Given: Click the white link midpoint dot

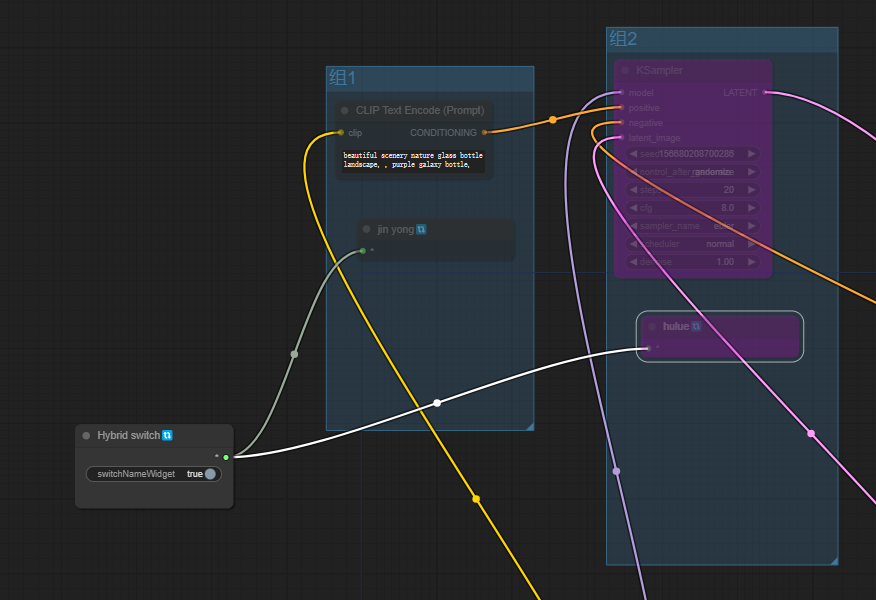Looking at the screenshot, I should coord(437,403).
